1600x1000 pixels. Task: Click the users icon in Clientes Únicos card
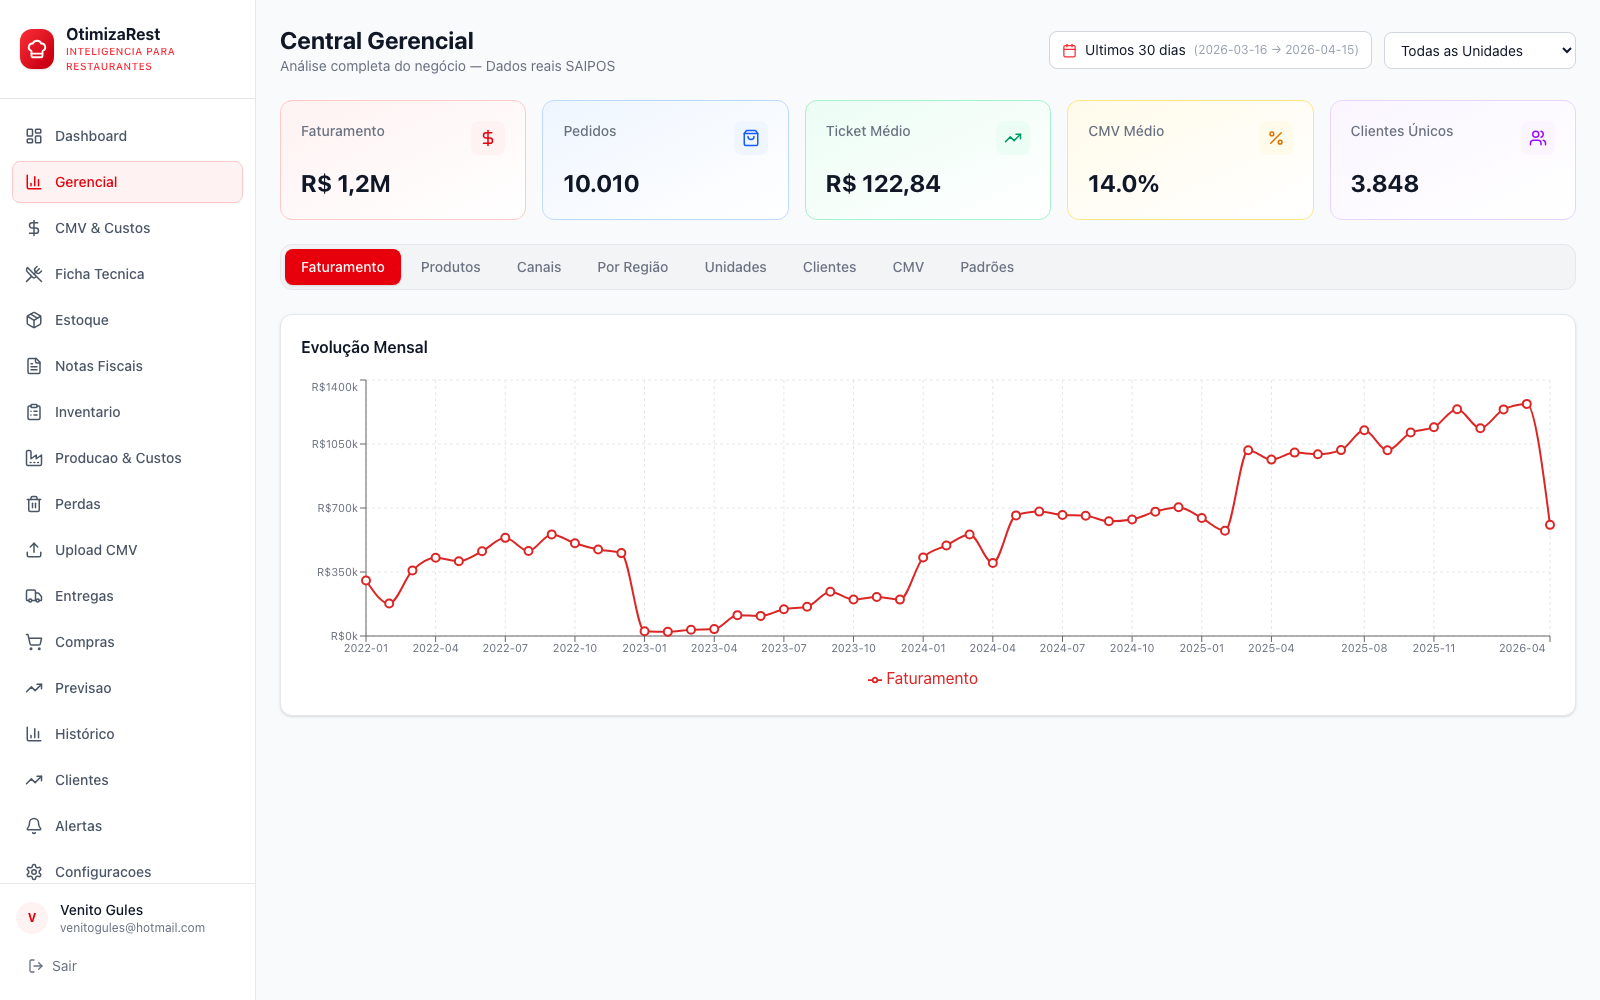coord(1538,138)
